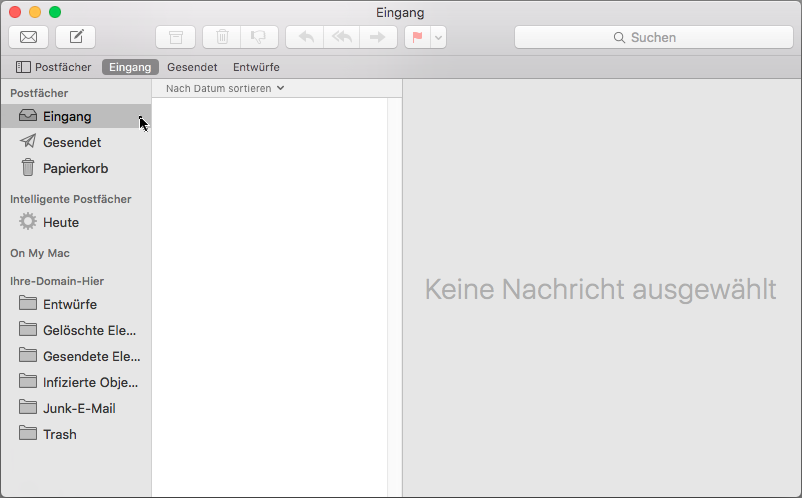Click the Forward arrow icon
The image size is (802, 498).
(377, 37)
